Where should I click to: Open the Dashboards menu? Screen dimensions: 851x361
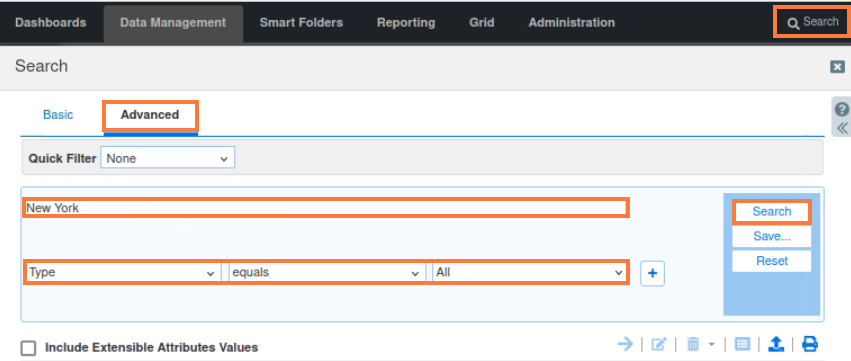point(50,23)
